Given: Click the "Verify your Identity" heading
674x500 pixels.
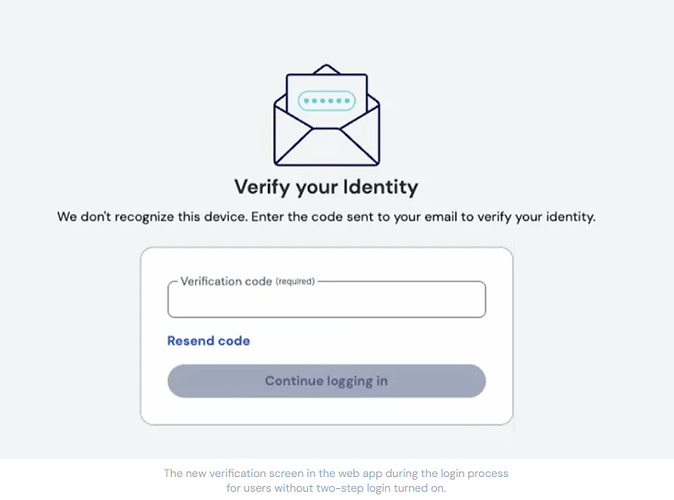Looking at the screenshot, I should click(x=326, y=187).
